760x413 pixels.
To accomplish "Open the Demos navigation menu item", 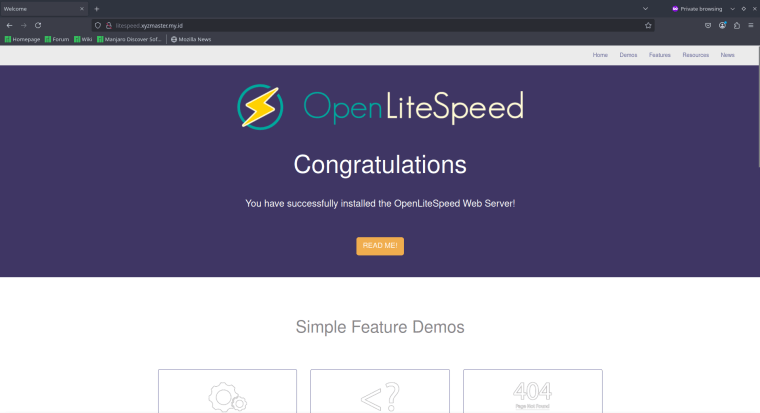I will (628, 55).
